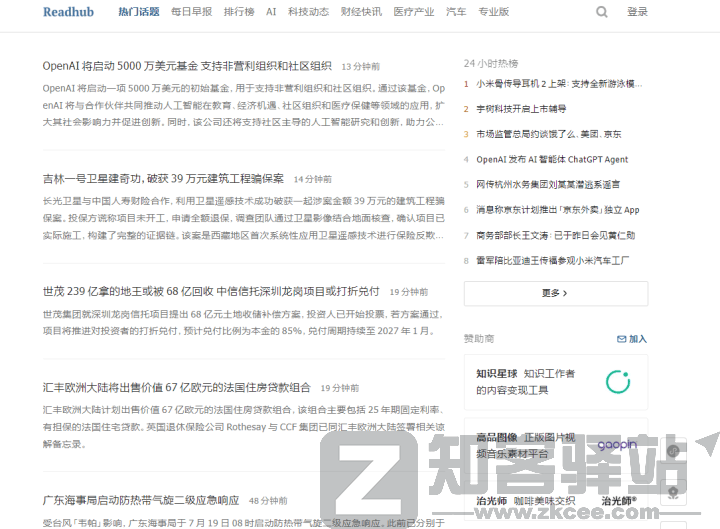Open the OpenAI 5000 万美元基金 article

click(187, 66)
